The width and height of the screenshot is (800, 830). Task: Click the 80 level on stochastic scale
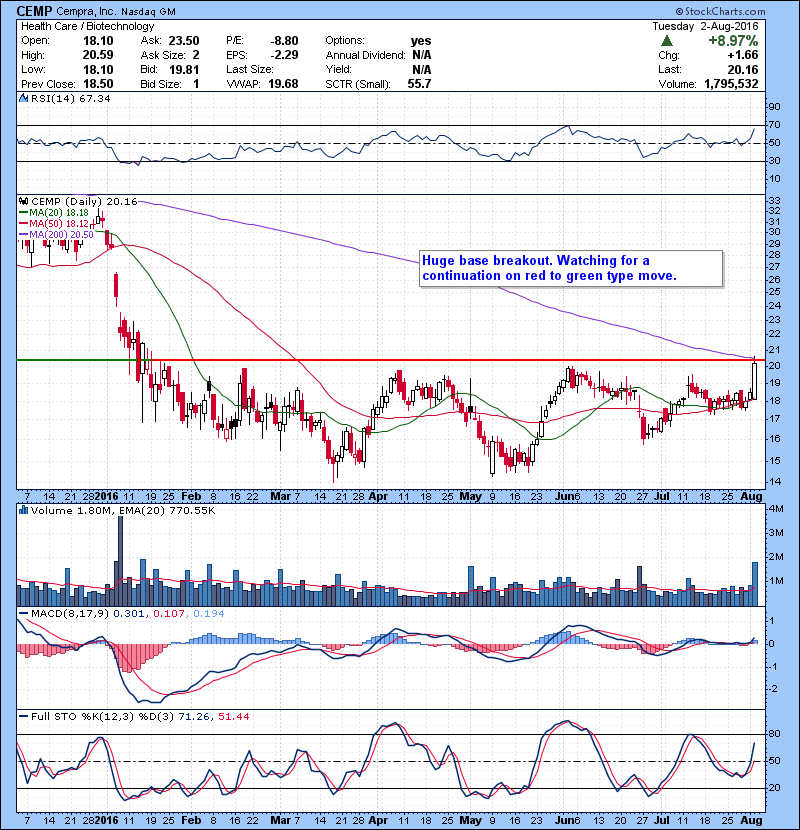click(774, 734)
